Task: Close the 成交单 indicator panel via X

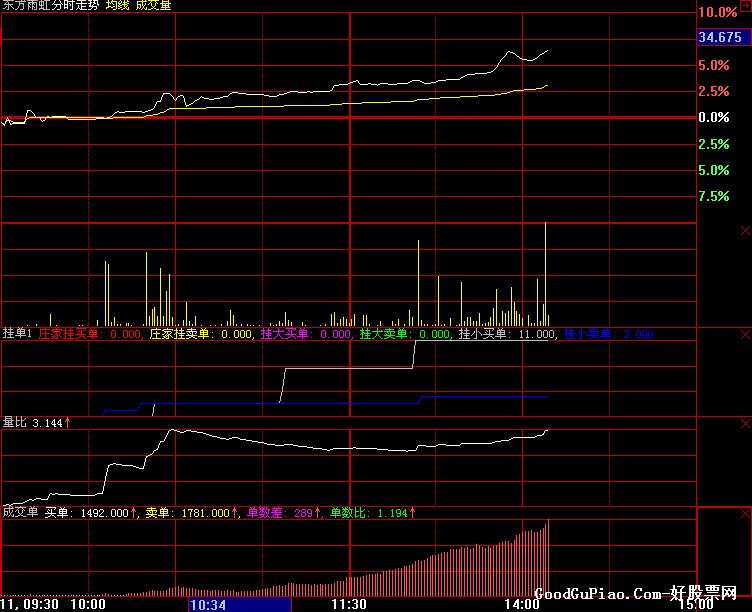Action: click(x=745, y=514)
